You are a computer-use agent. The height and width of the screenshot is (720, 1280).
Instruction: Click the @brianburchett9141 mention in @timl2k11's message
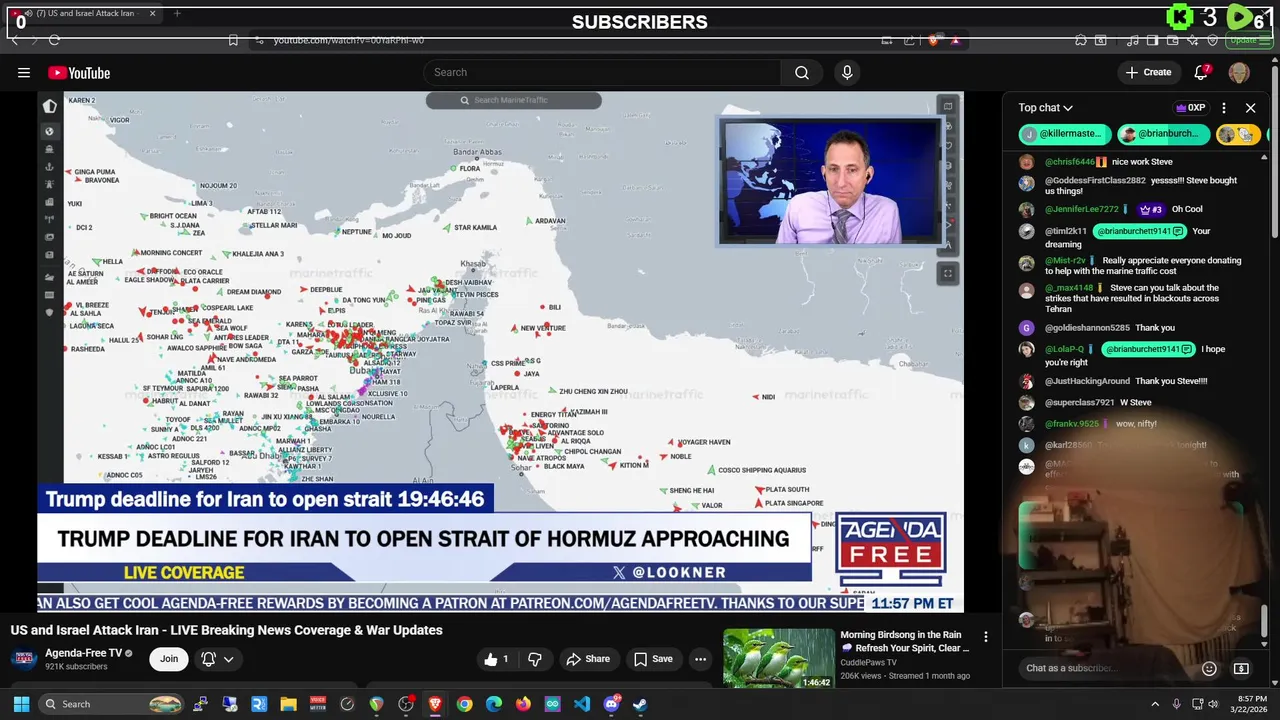[x=1140, y=231]
